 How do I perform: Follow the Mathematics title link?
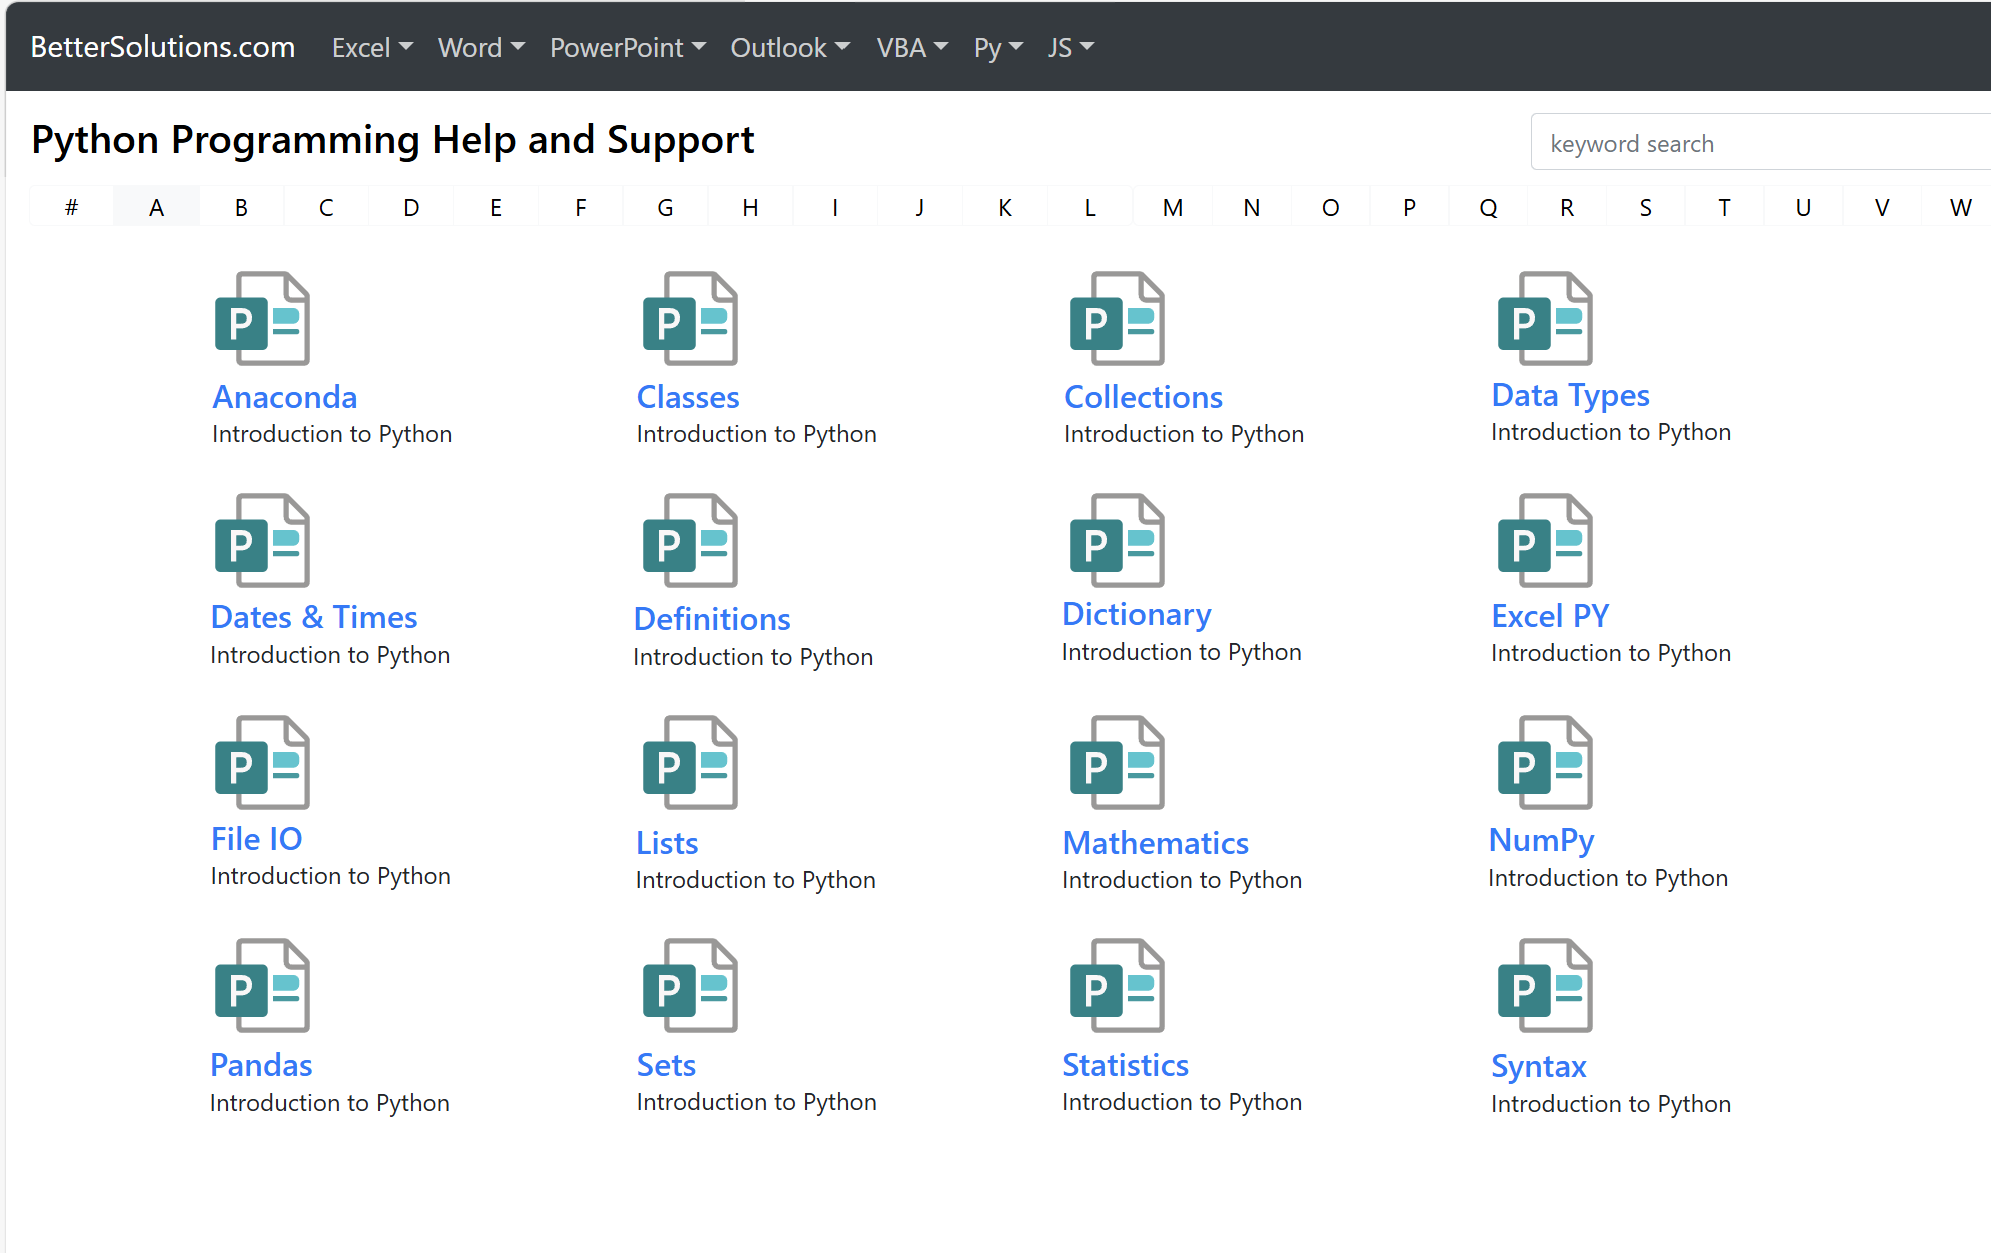point(1156,843)
